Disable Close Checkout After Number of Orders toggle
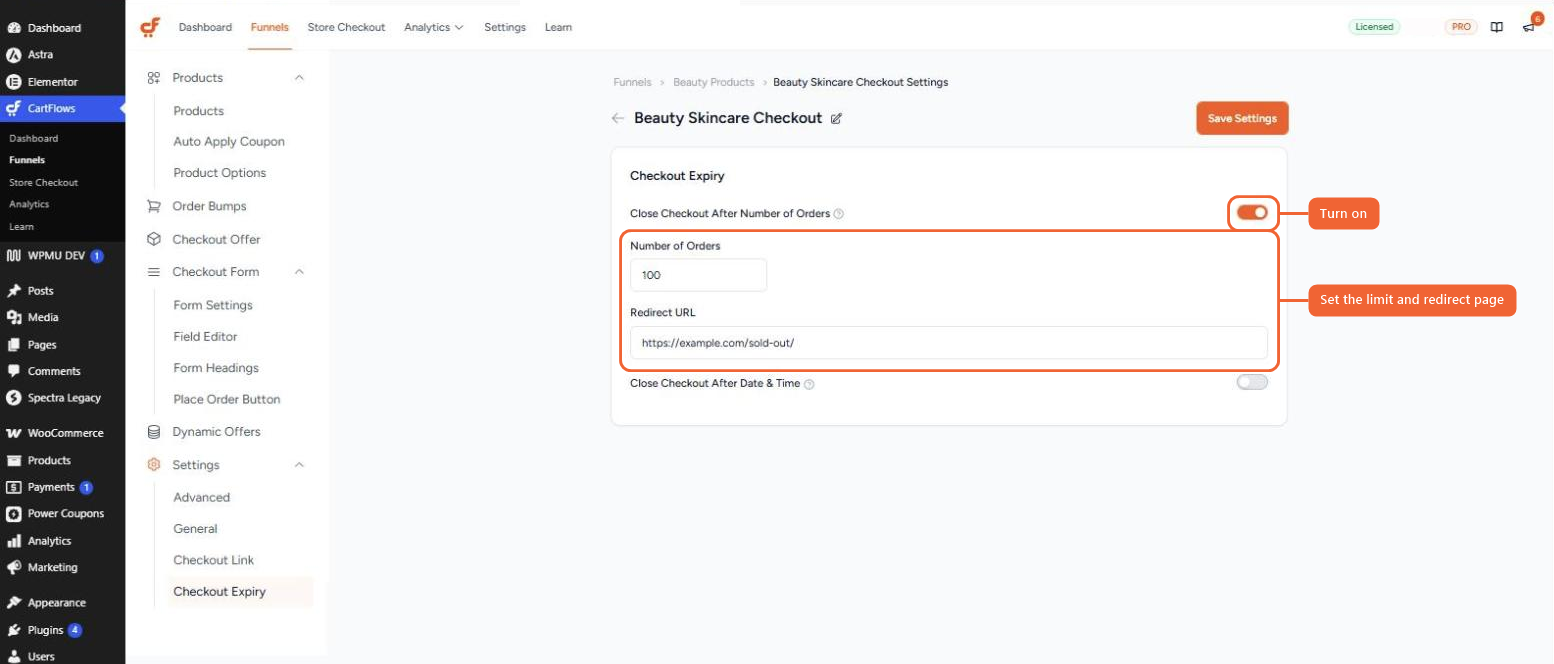This screenshot has width=1554, height=664. [x=1252, y=213]
